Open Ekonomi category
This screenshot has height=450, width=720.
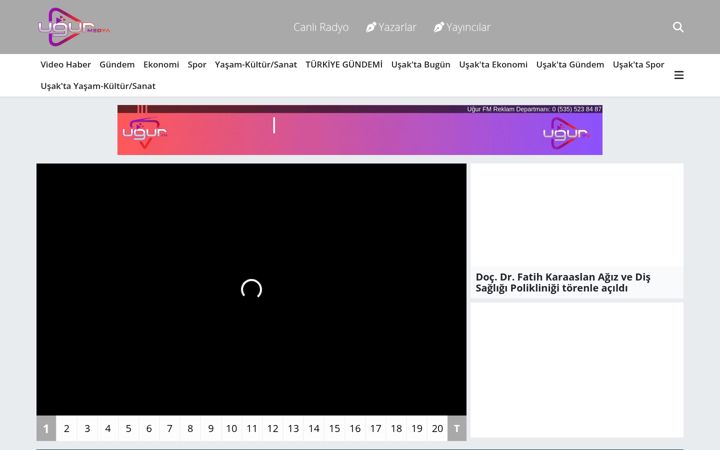point(161,65)
